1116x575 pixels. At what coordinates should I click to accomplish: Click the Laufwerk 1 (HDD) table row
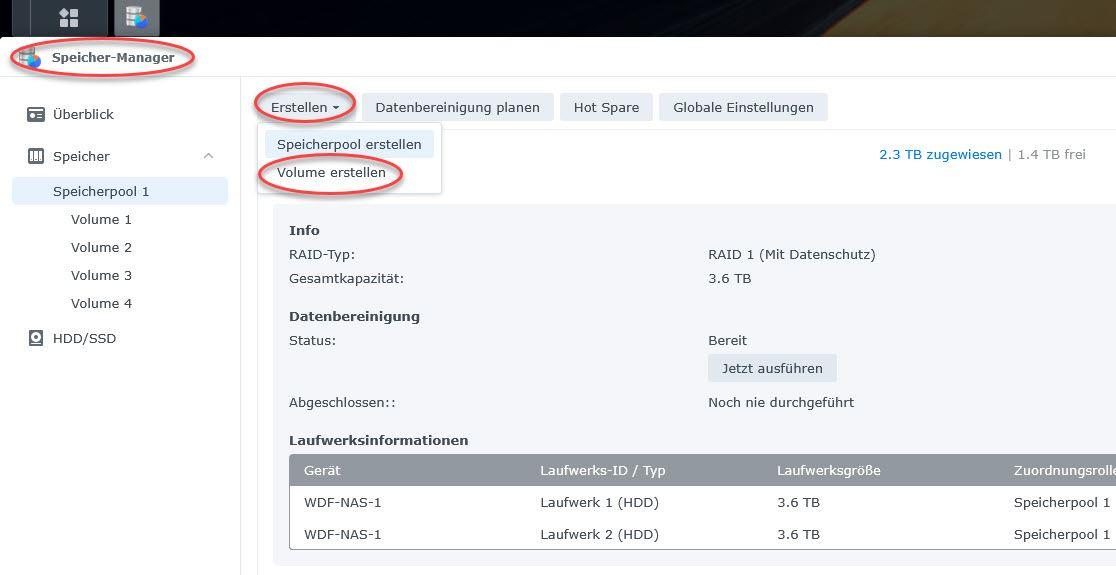[x=599, y=502]
